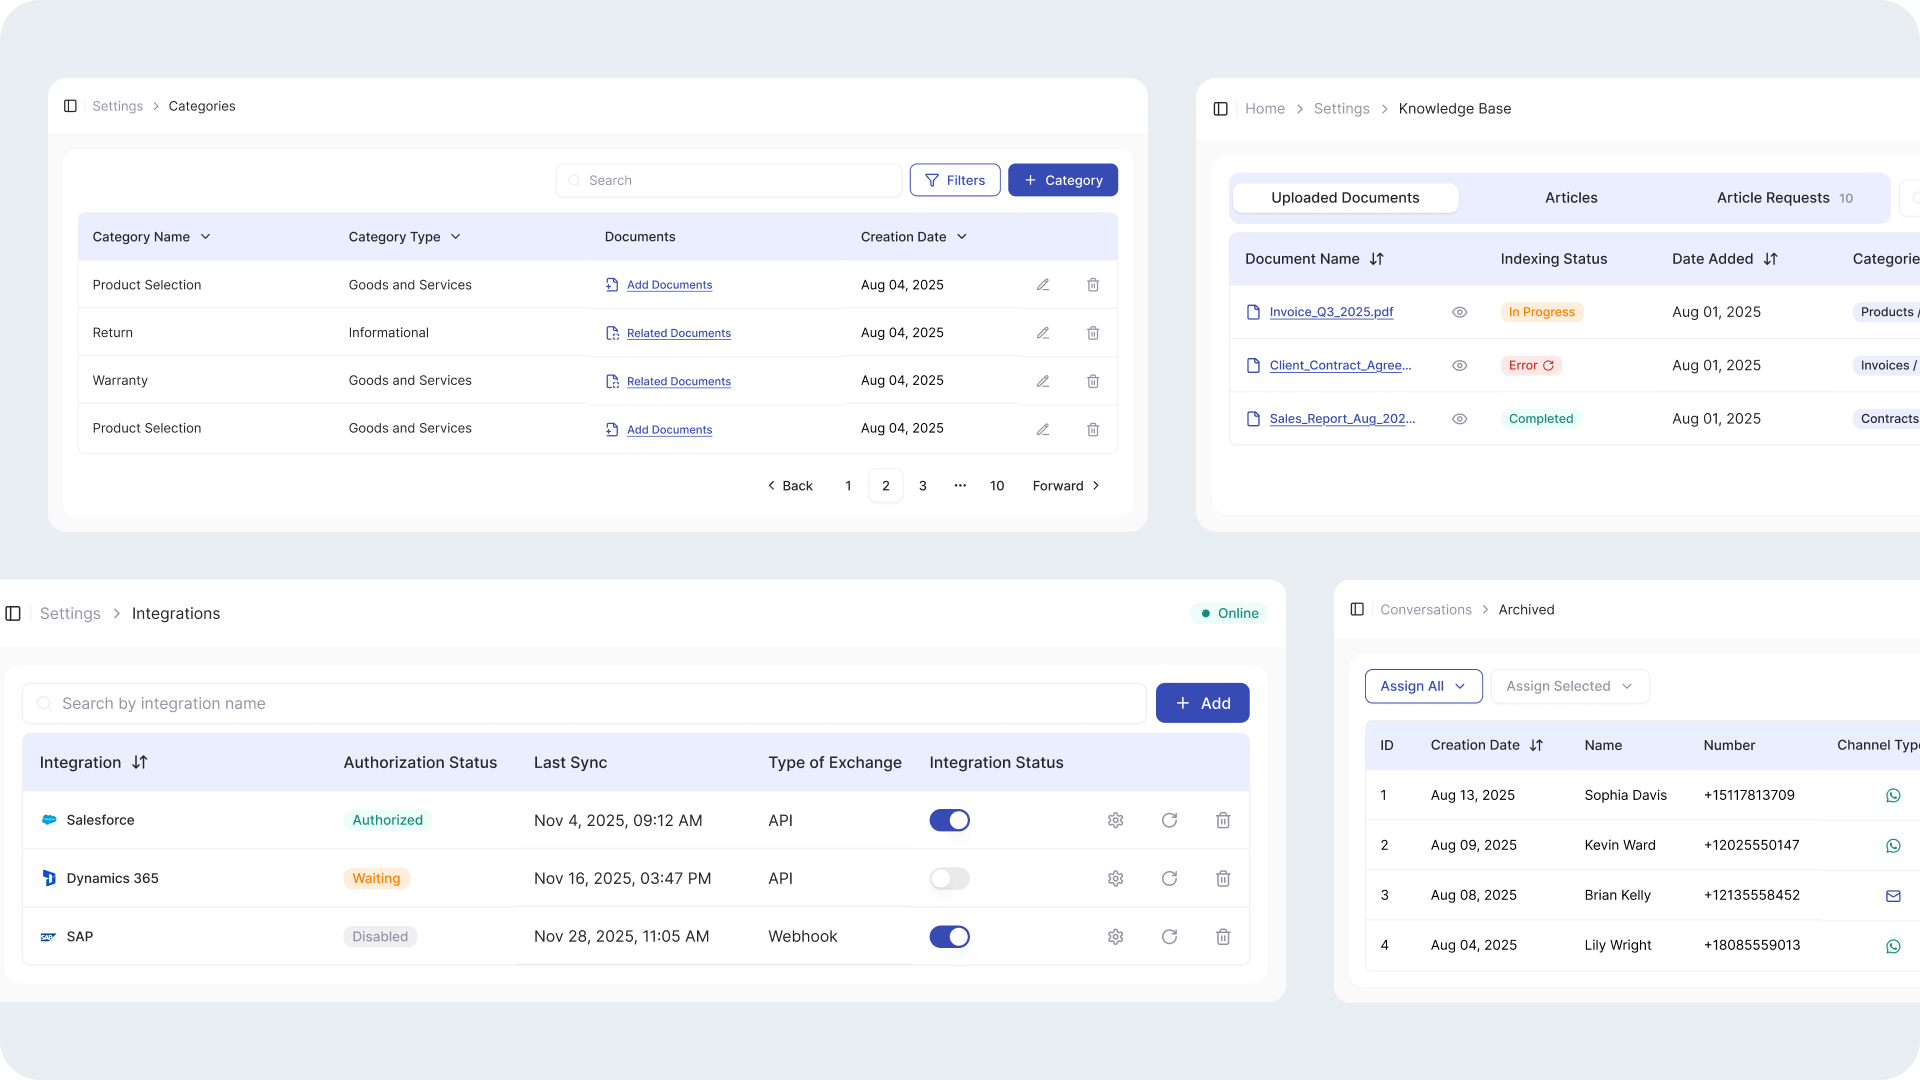
Task: Refresh sync for Dynamics 365
Action: coord(1169,878)
